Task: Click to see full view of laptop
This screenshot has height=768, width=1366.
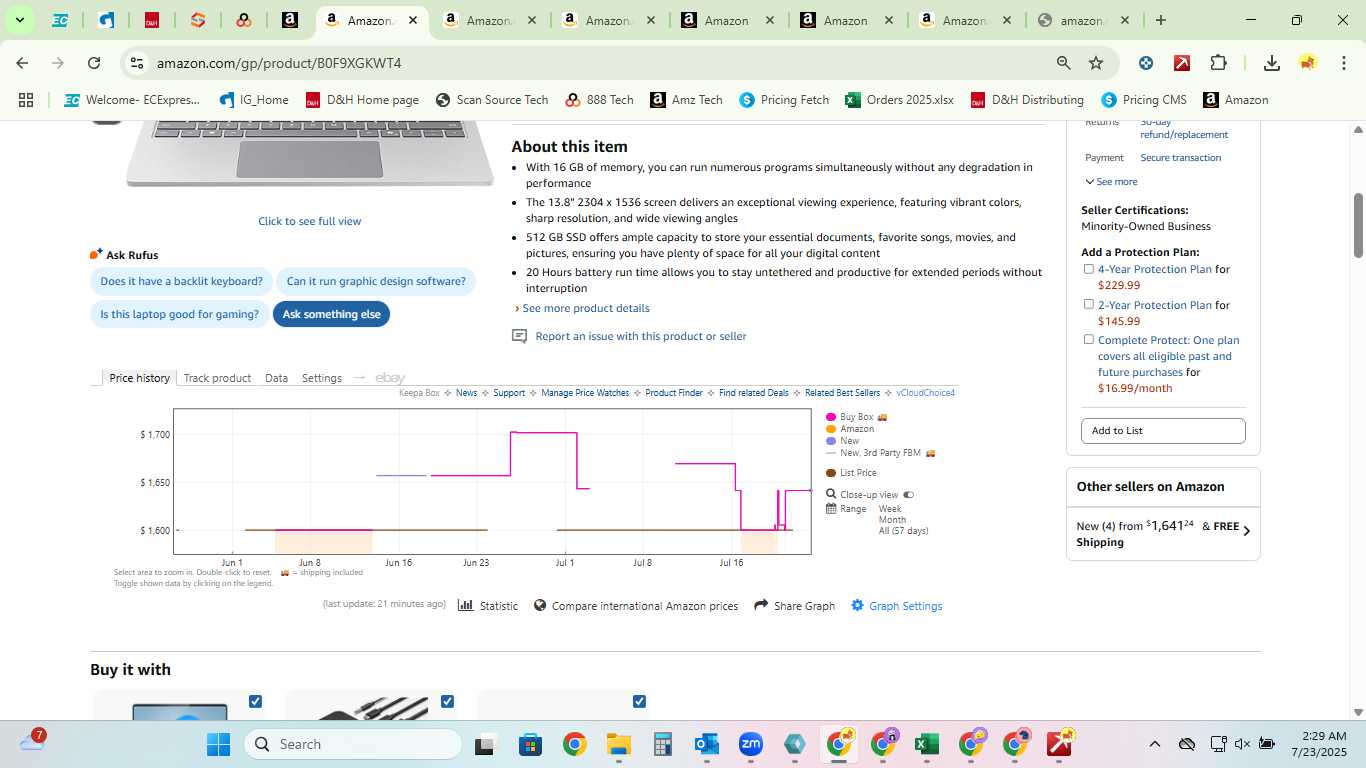Action: tap(310, 221)
